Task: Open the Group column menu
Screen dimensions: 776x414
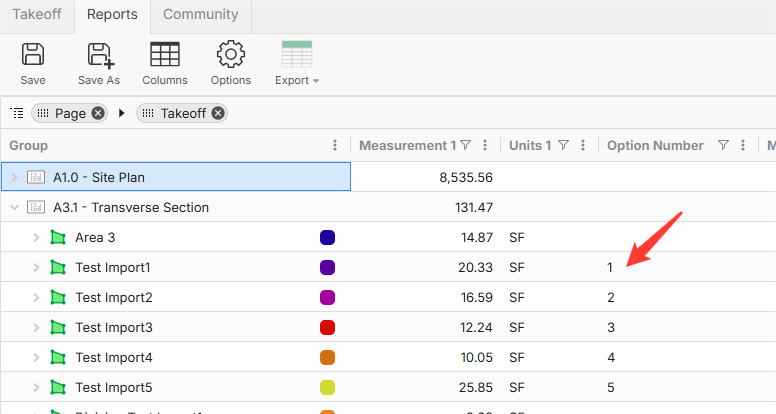Action: click(335, 146)
